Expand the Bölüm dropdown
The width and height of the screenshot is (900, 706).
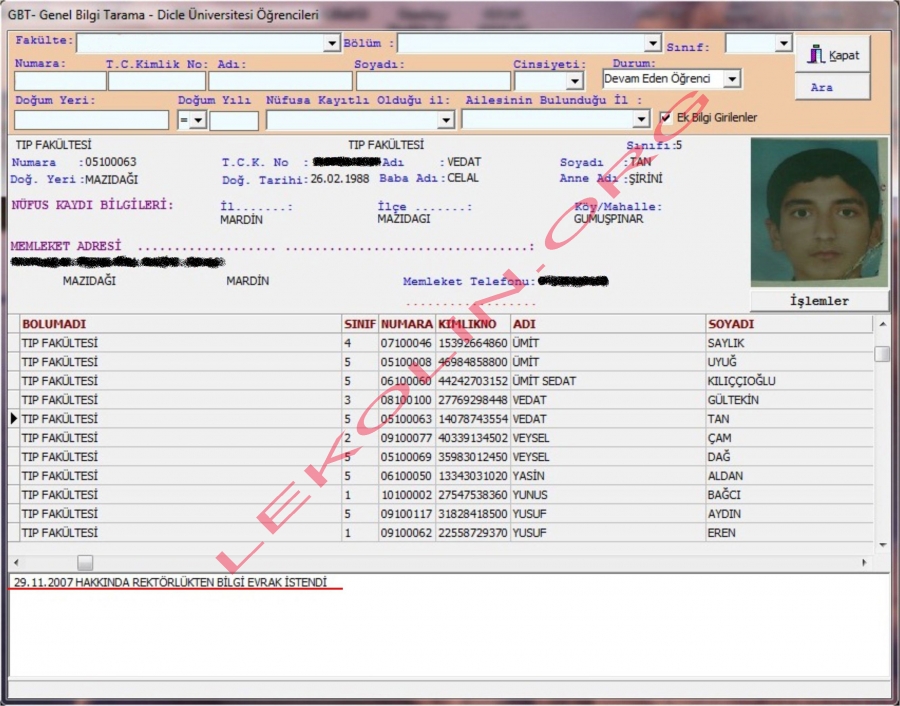click(653, 43)
